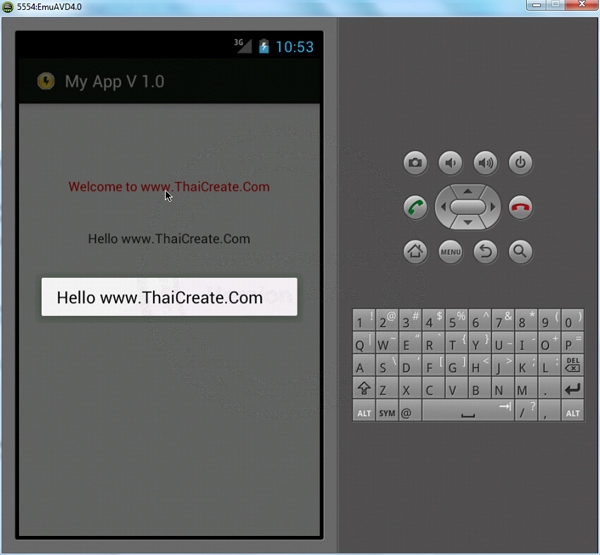Click the dark gray Hello www.ThaiCreate.Com label
600x555 pixels.
pyautogui.click(x=169, y=239)
